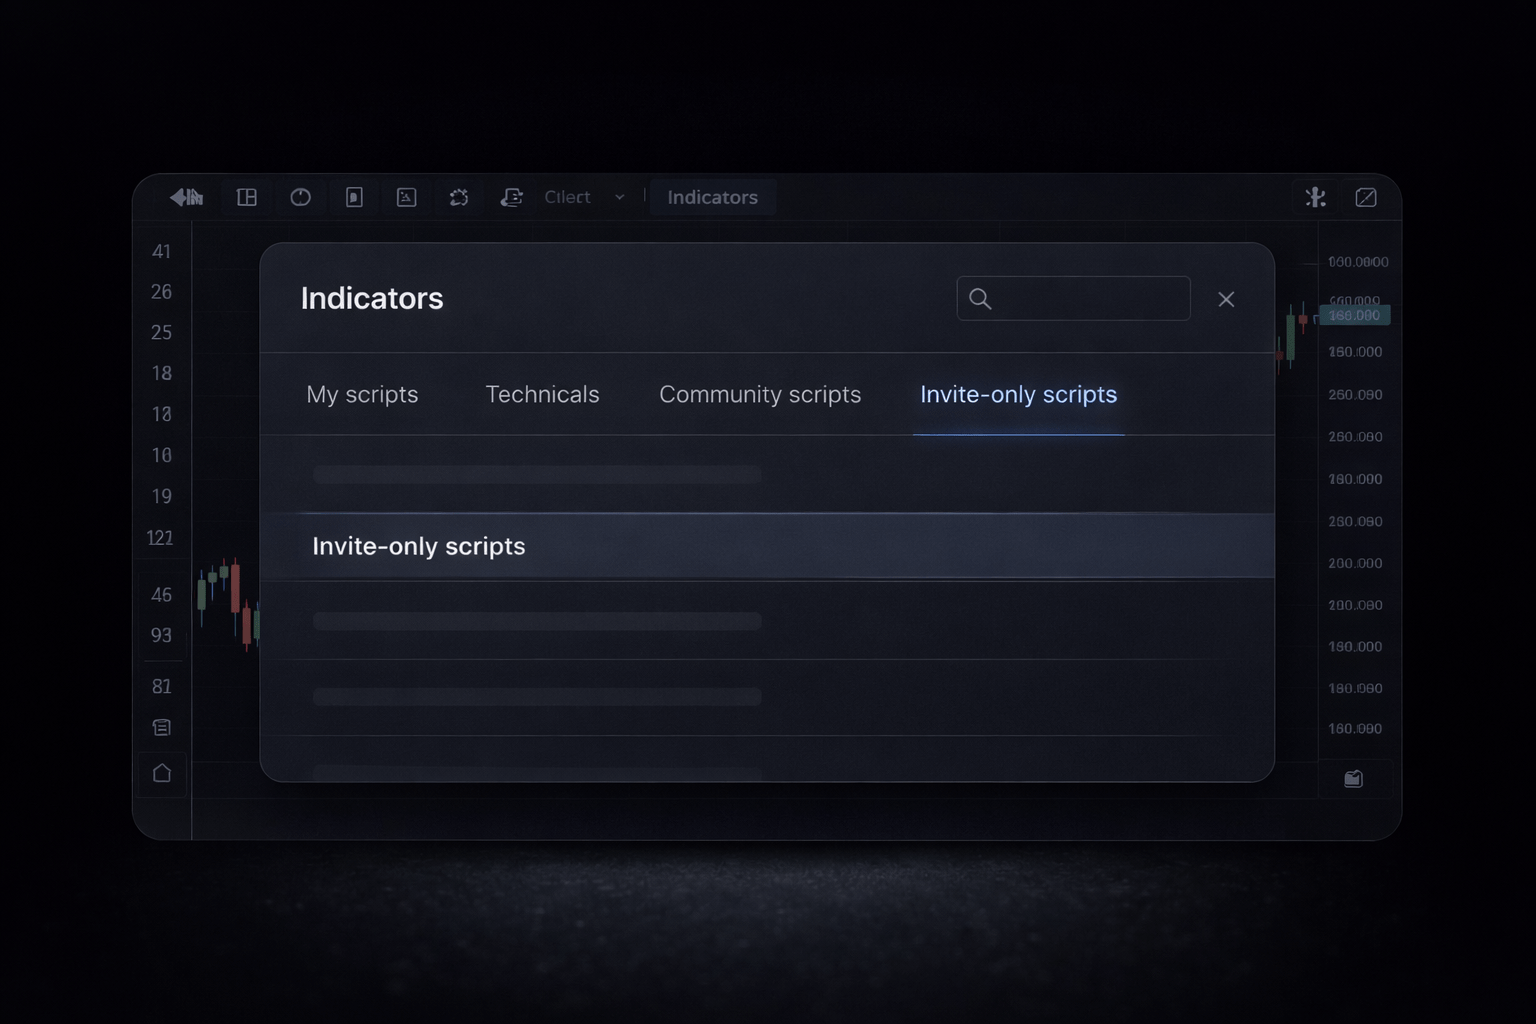Click the home icon at sidebar bottom

coord(161,773)
